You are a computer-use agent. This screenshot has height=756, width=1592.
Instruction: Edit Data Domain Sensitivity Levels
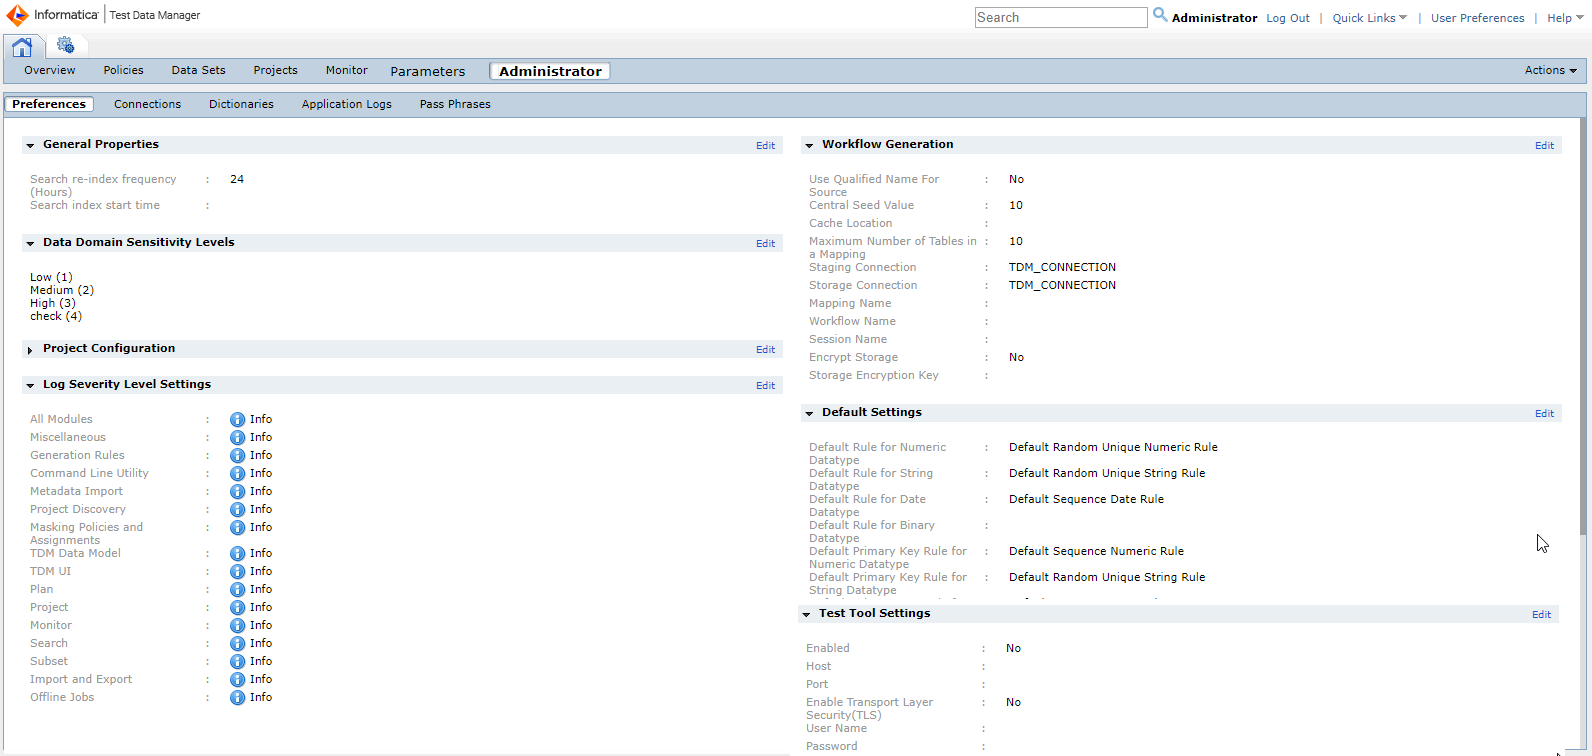765,244
